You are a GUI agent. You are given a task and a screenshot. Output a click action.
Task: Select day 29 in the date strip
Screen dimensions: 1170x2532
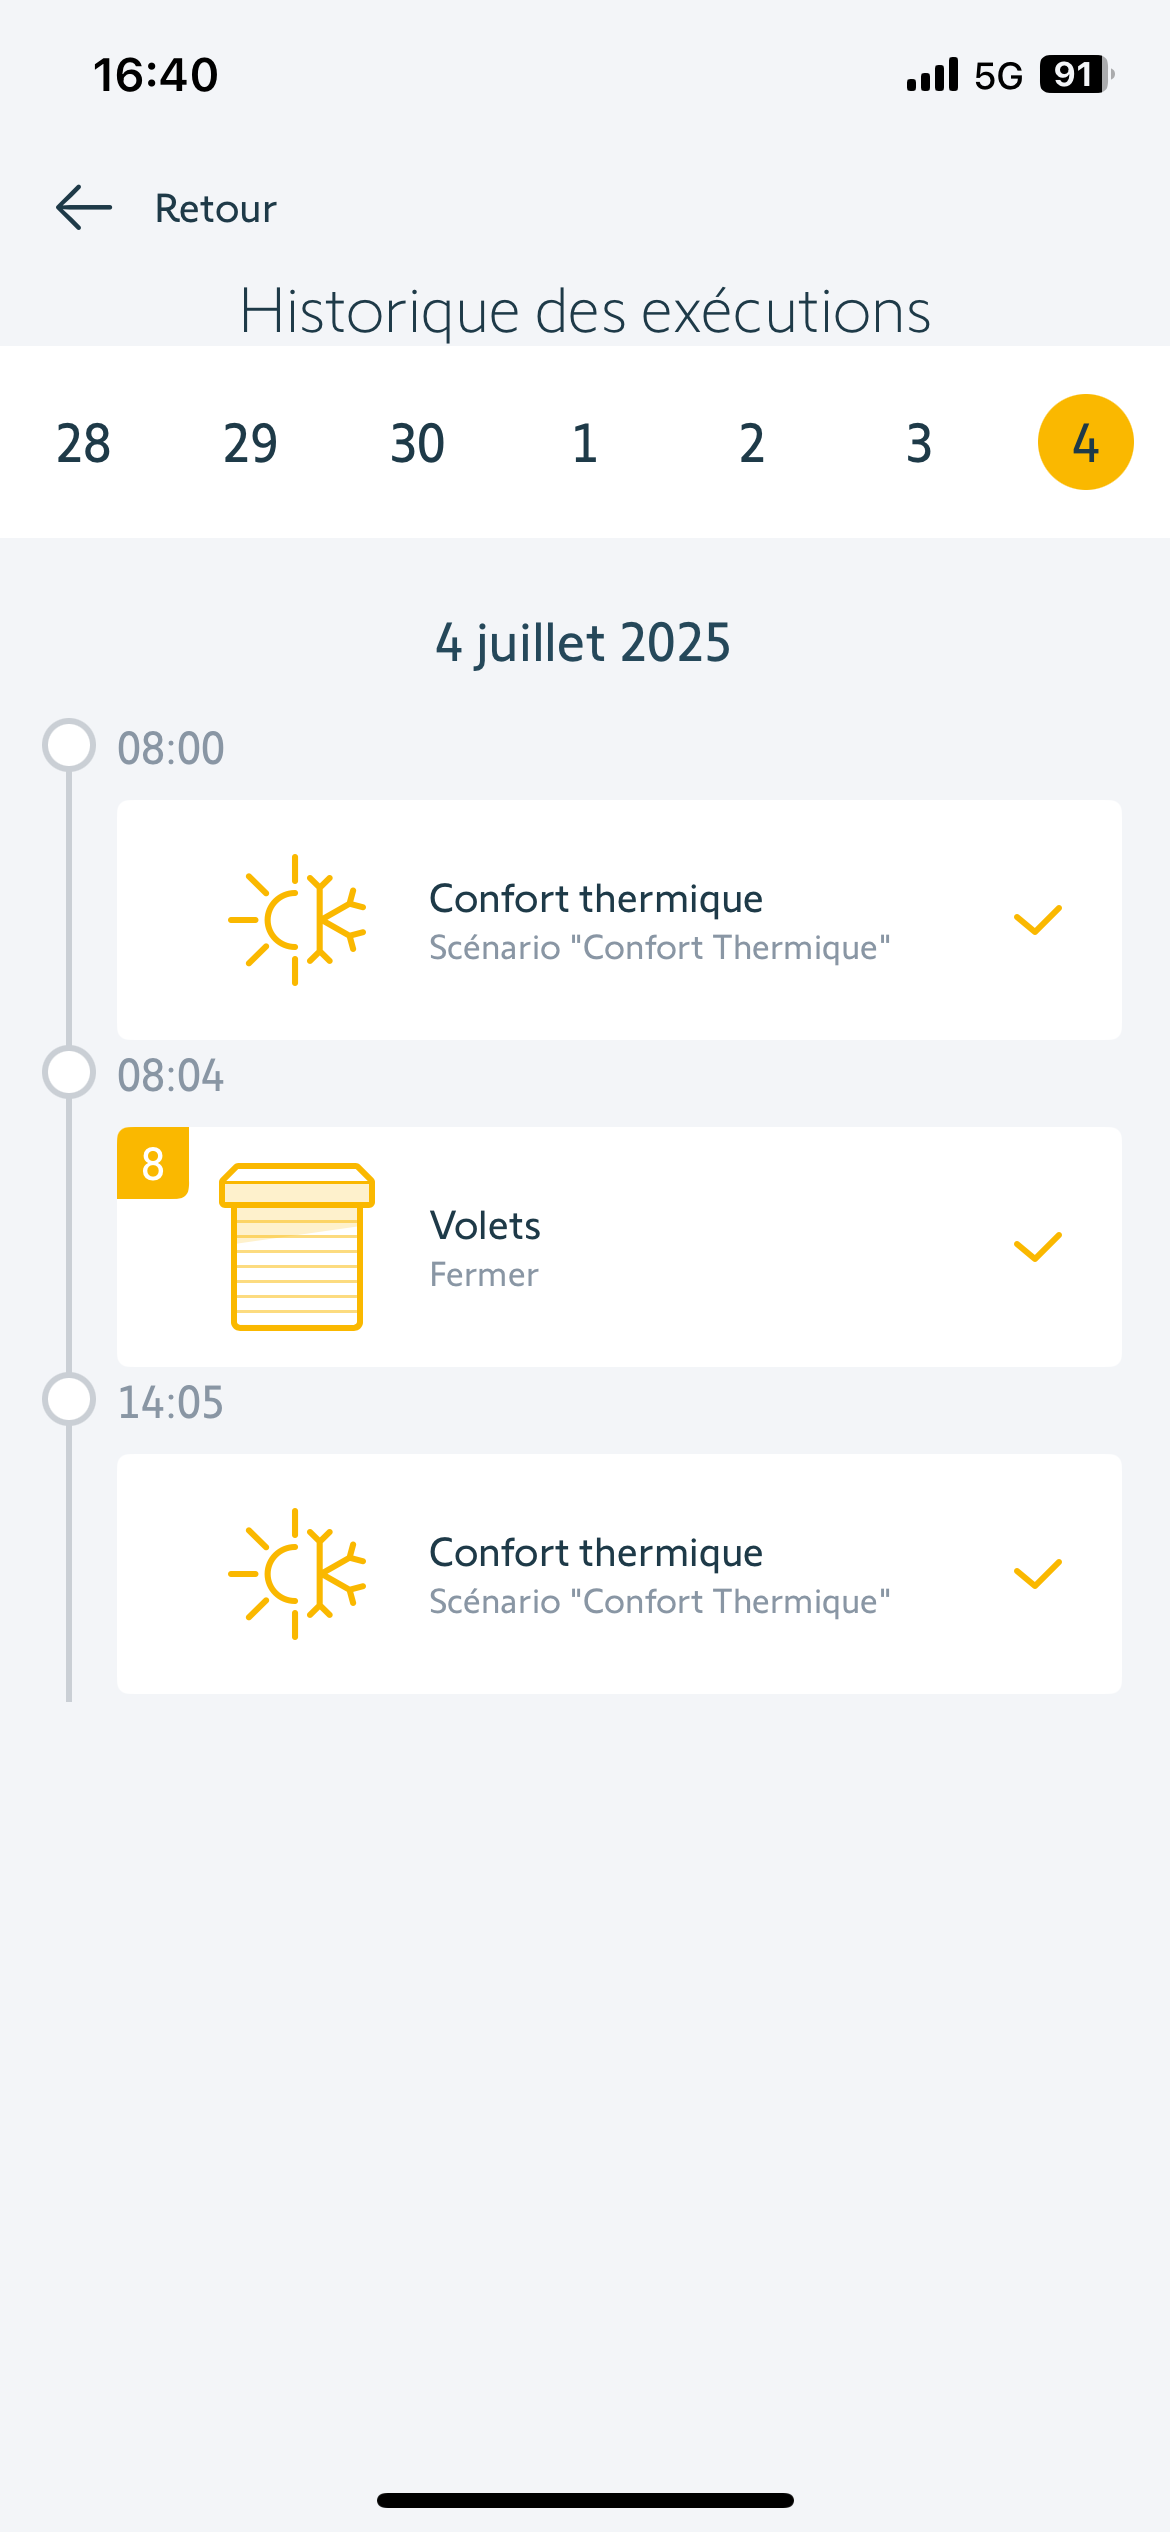(250, 443)
